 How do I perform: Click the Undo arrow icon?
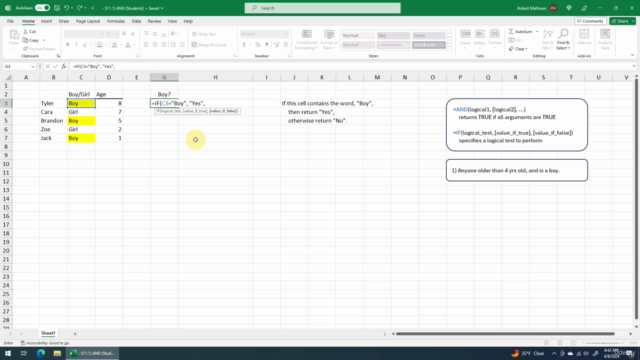coord(67,8)
